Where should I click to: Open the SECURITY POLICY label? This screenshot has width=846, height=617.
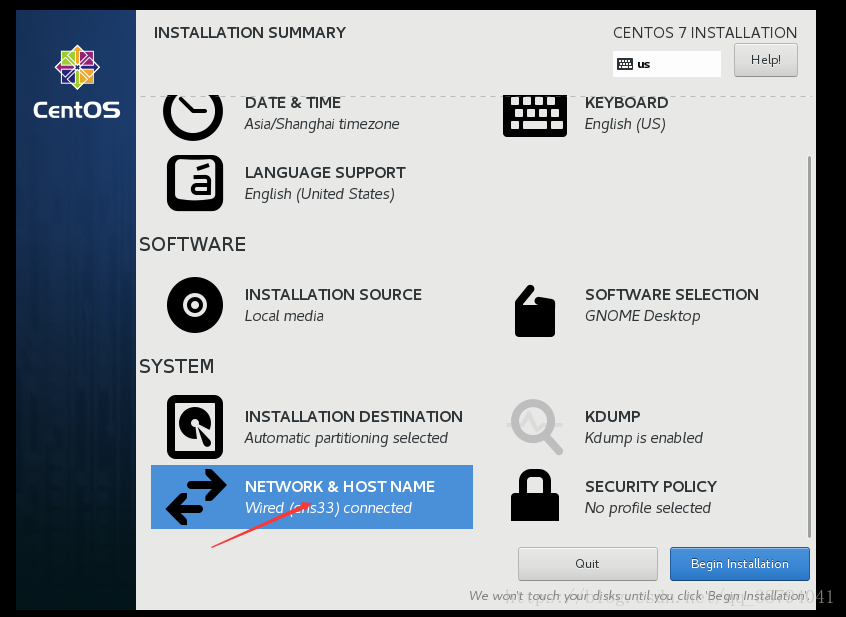click(x=651, y=486)
